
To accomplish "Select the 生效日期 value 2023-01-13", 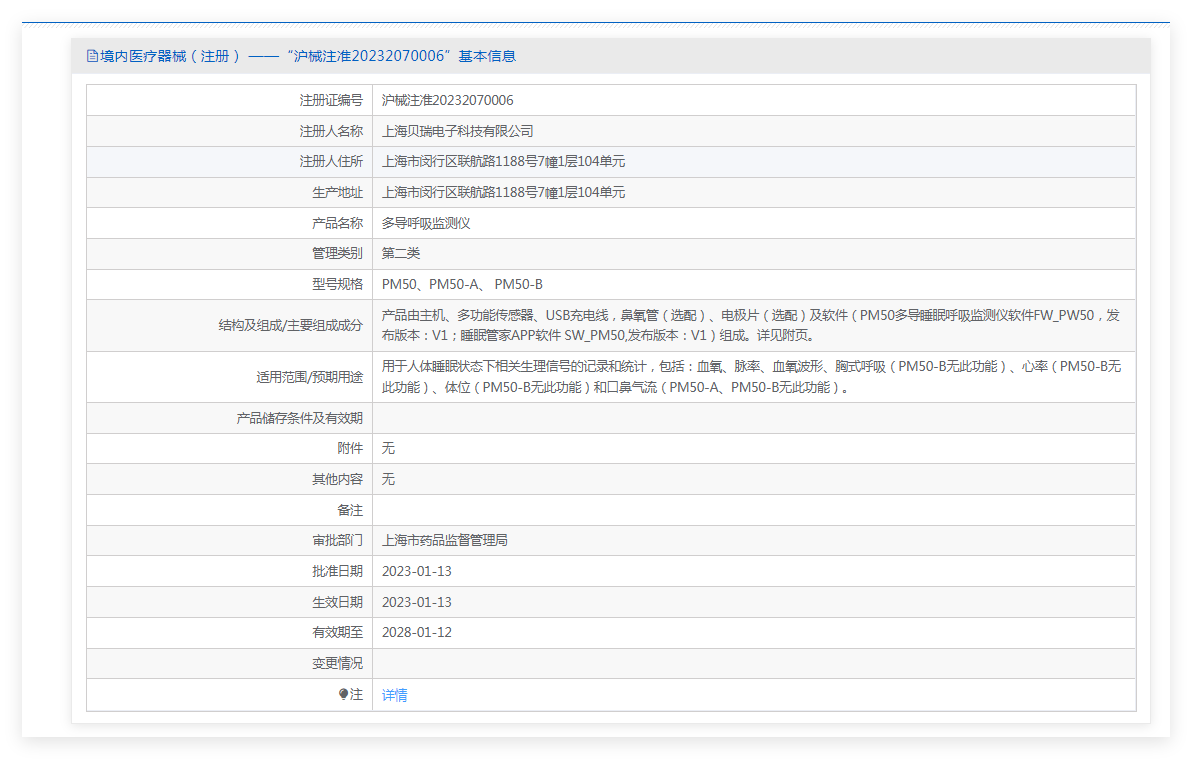I will click(416, 602).
